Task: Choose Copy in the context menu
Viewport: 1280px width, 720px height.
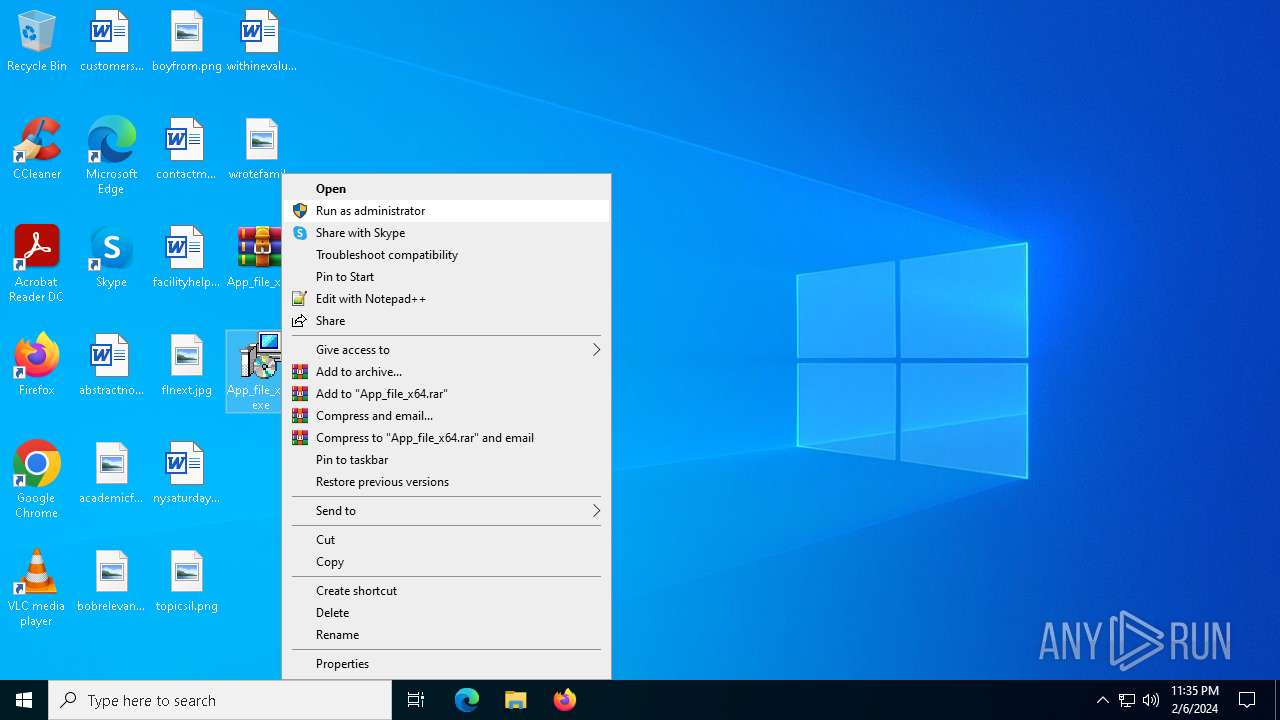Action: pyautogui.click(x=445, y=562)
